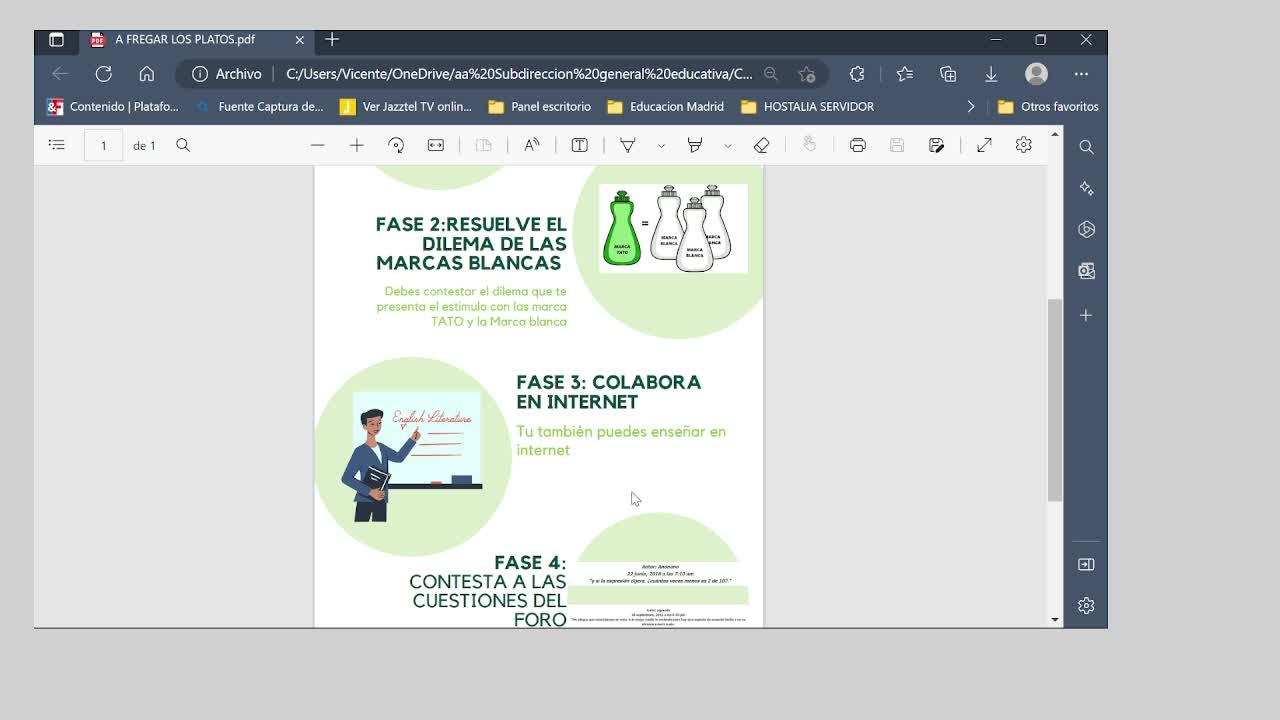This screenshot has height=720, width=1280.
Task: Open the PDF table of contents panel
Action: [x=57, y=145]
